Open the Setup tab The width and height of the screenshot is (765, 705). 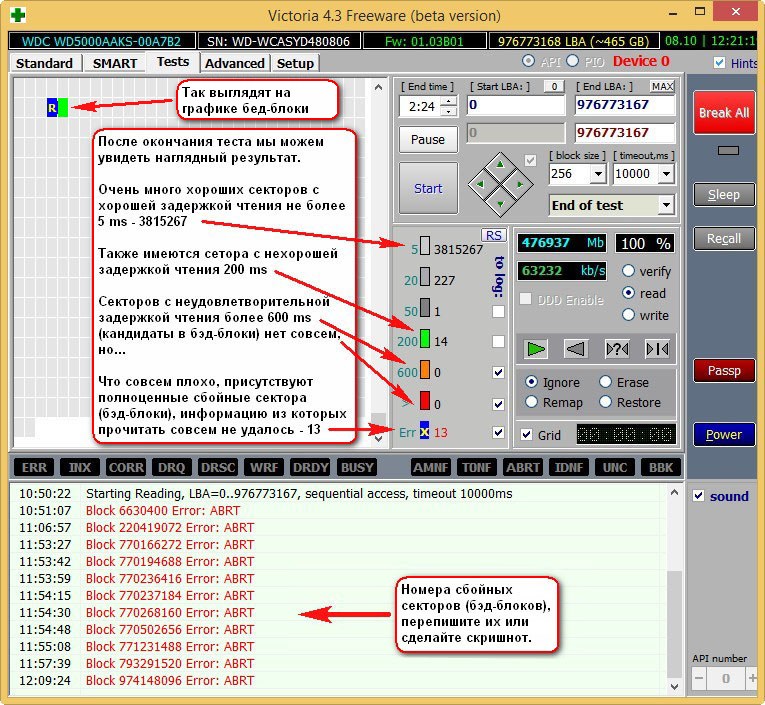coord(295,63)
